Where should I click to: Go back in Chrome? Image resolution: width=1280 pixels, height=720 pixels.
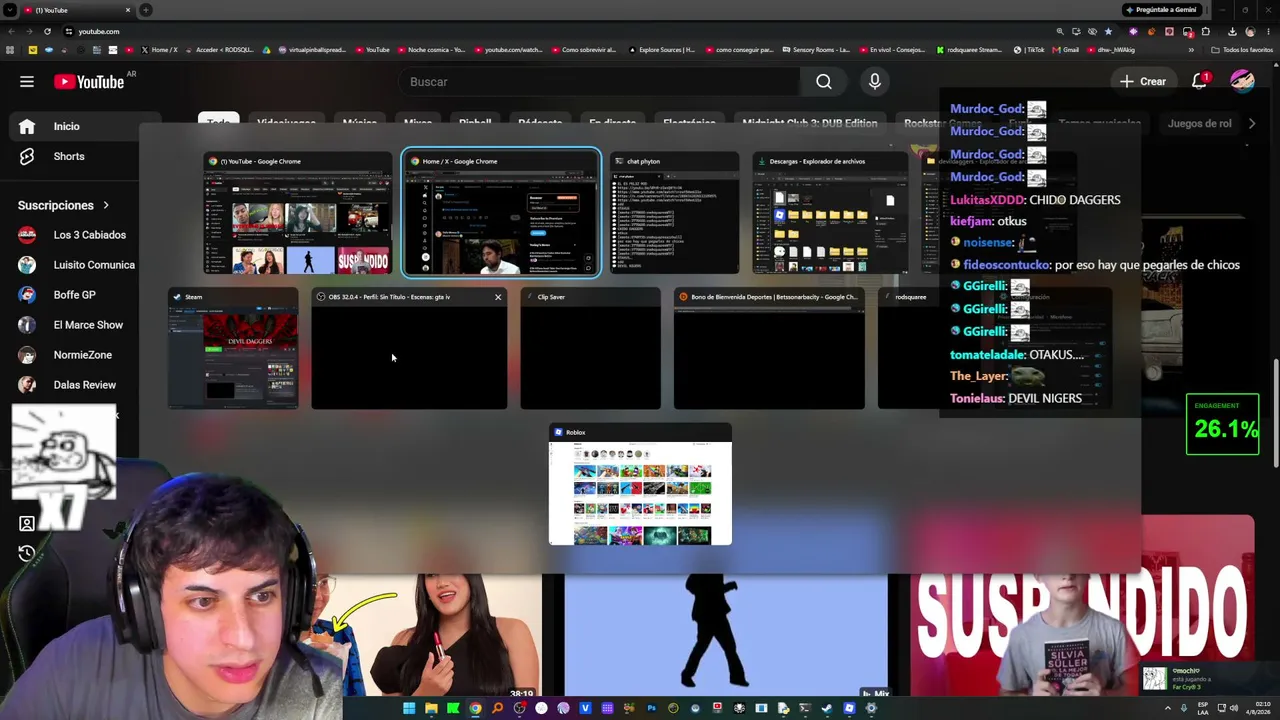pos(11,31)
